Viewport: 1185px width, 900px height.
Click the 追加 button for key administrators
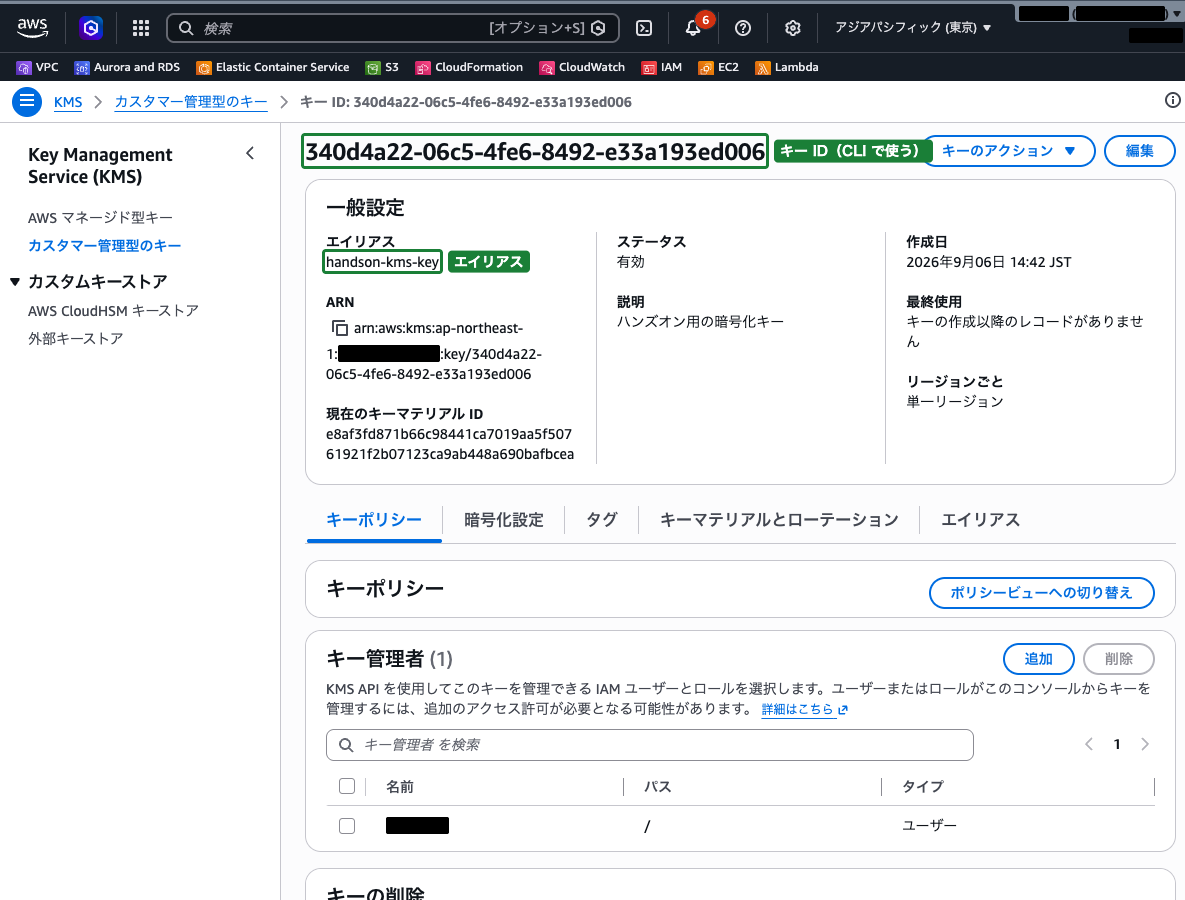click(x=1038, y=659)
